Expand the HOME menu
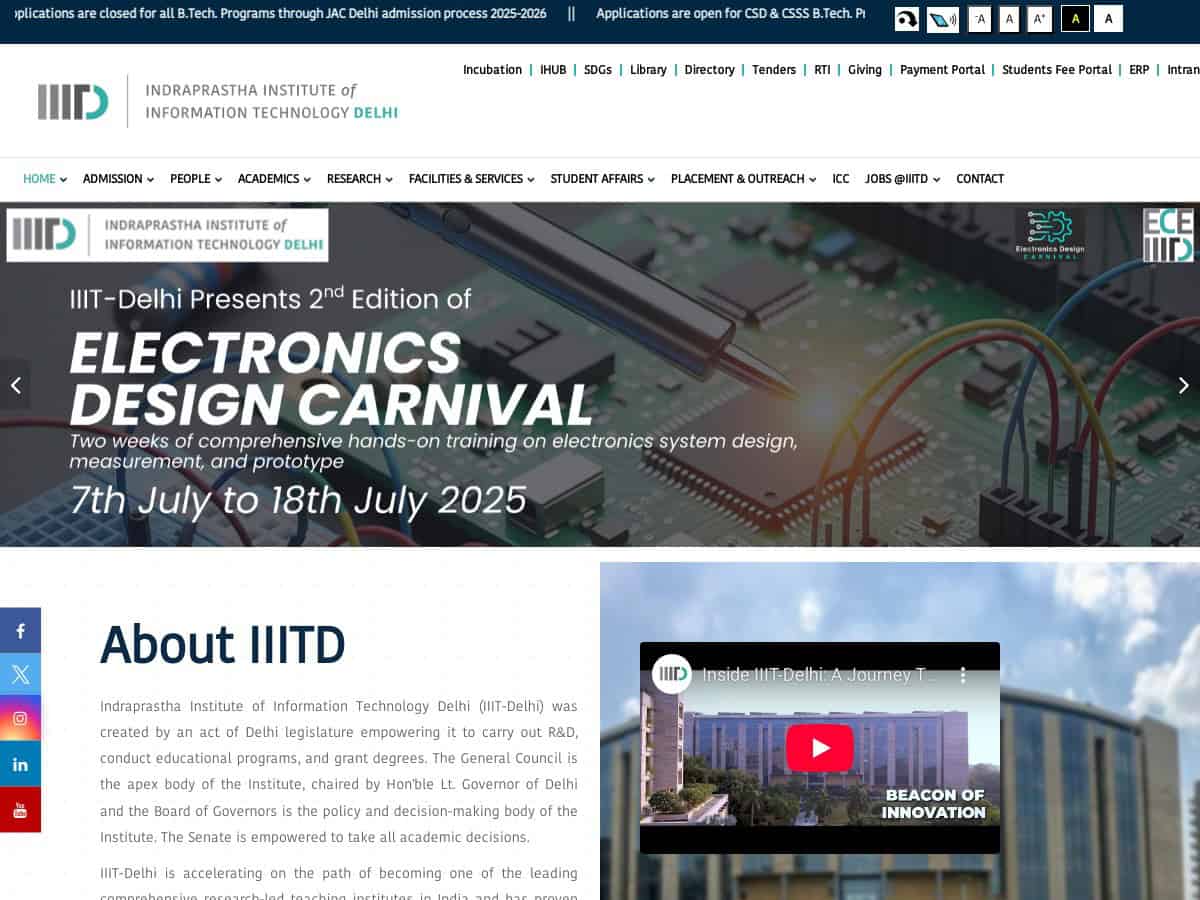This screenshot has width=1200, height=900. [x=45, y=179]
